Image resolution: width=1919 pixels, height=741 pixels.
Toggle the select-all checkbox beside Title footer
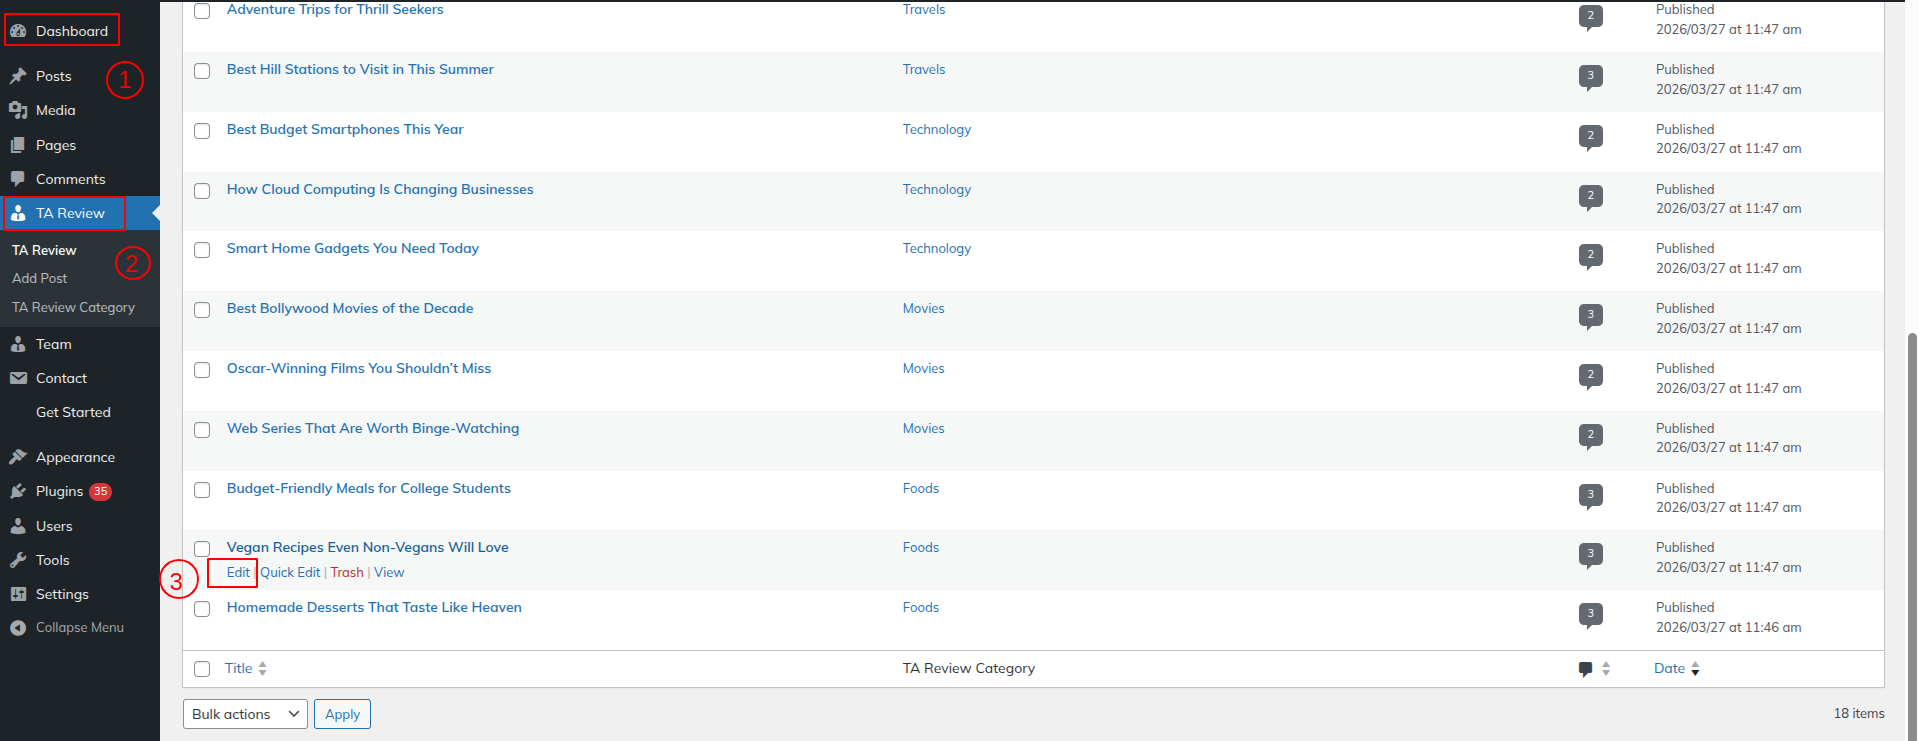pos(202,669)
